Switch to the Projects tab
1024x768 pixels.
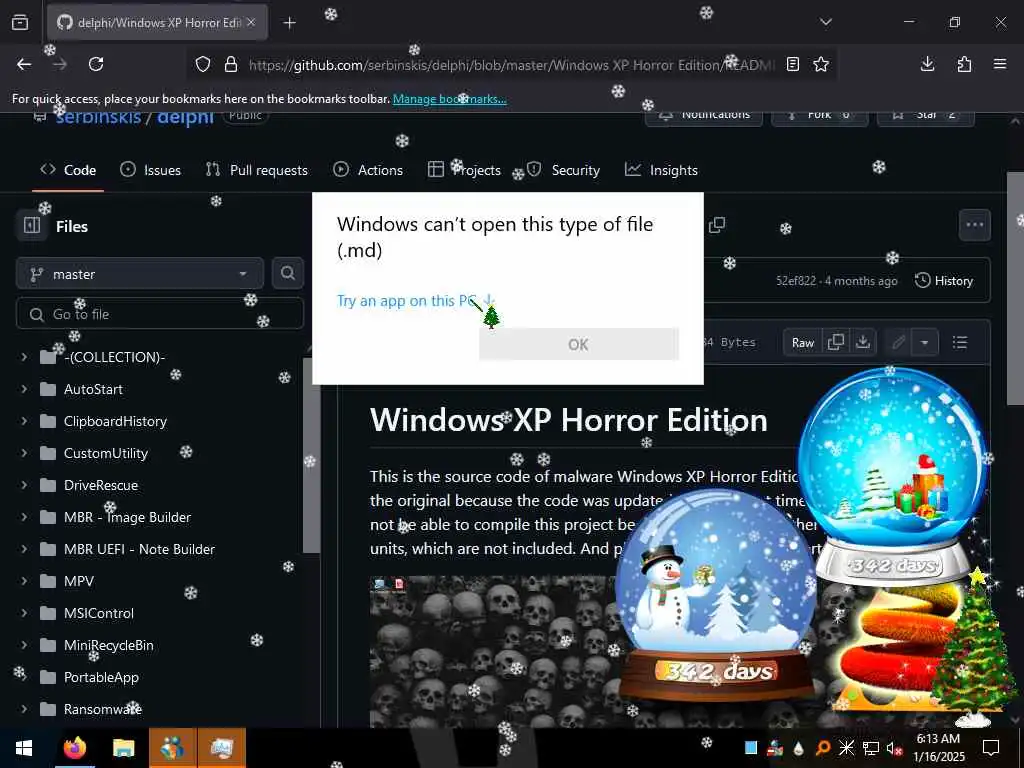tap(464, 170)
